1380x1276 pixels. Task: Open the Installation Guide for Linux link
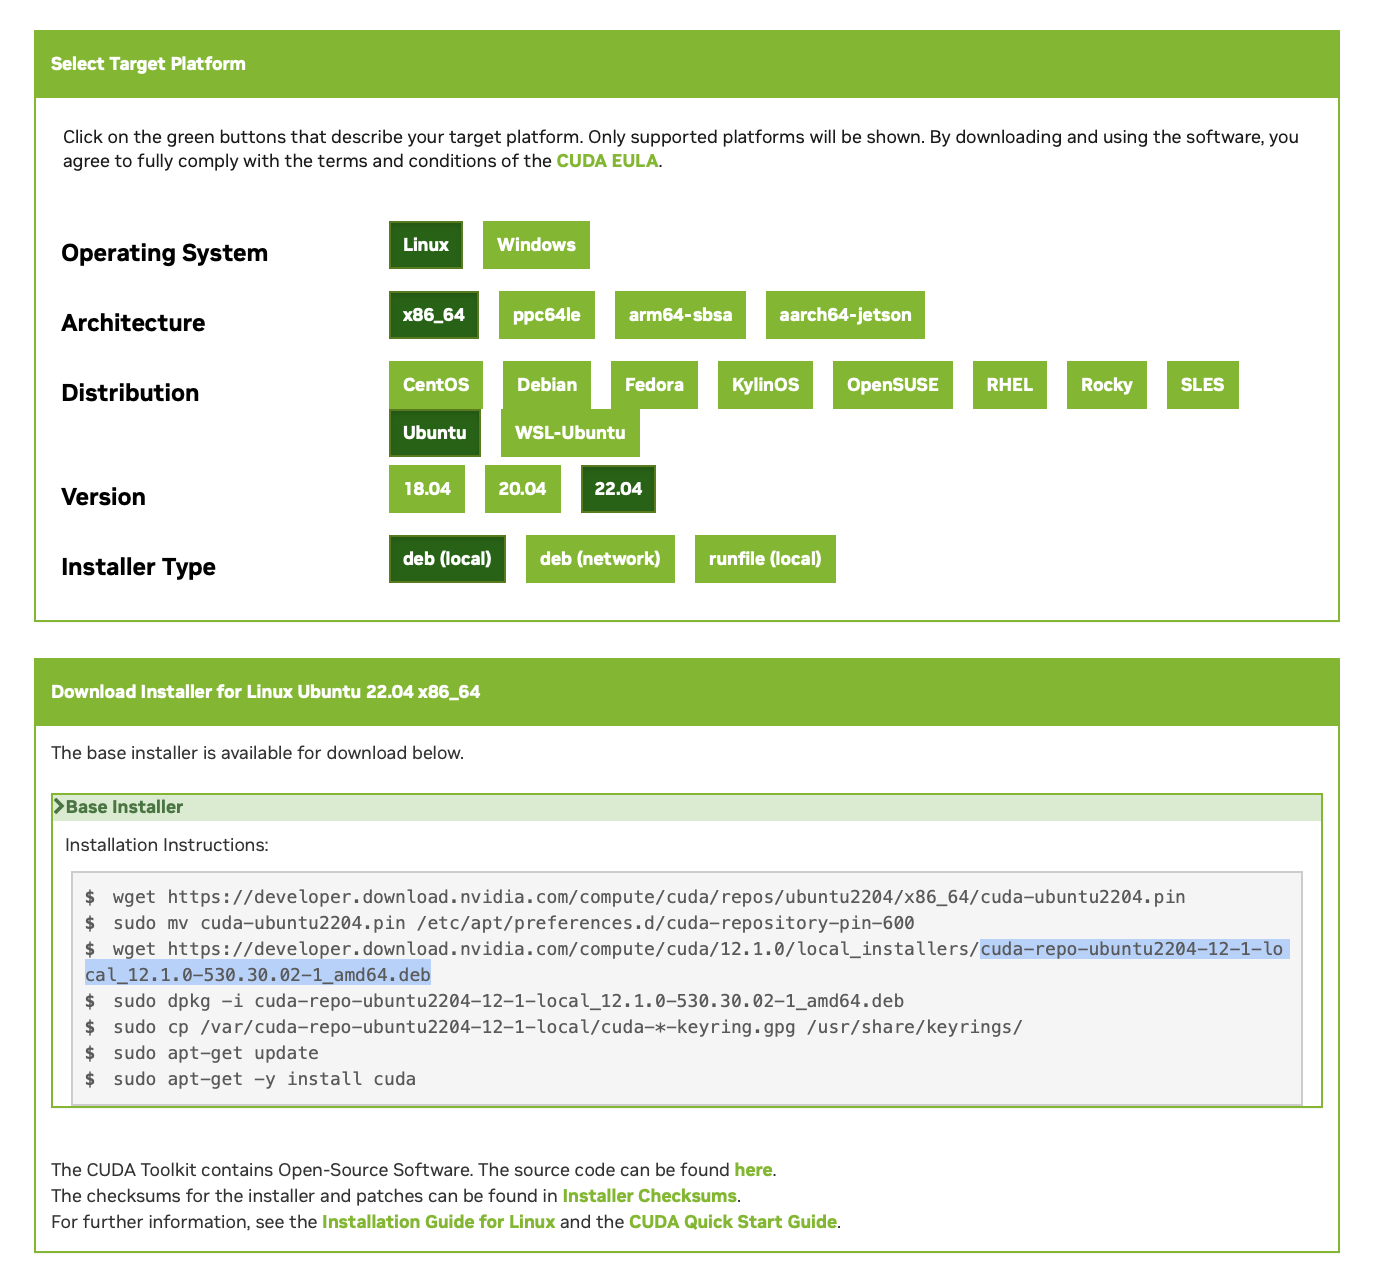point(438,1222)
